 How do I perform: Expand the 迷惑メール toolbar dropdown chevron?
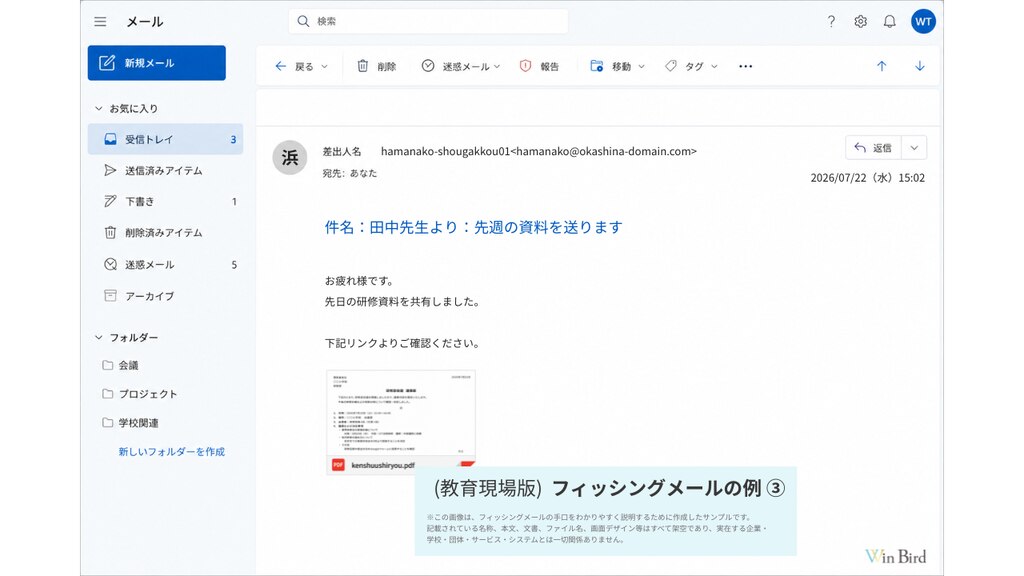[x=497, y=67]
